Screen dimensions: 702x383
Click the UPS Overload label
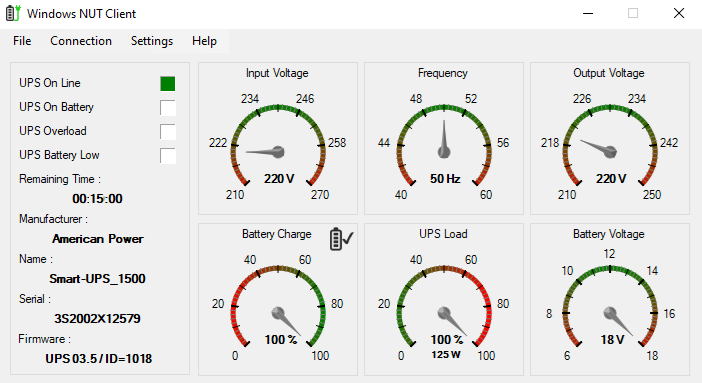[x=53, y=131]
